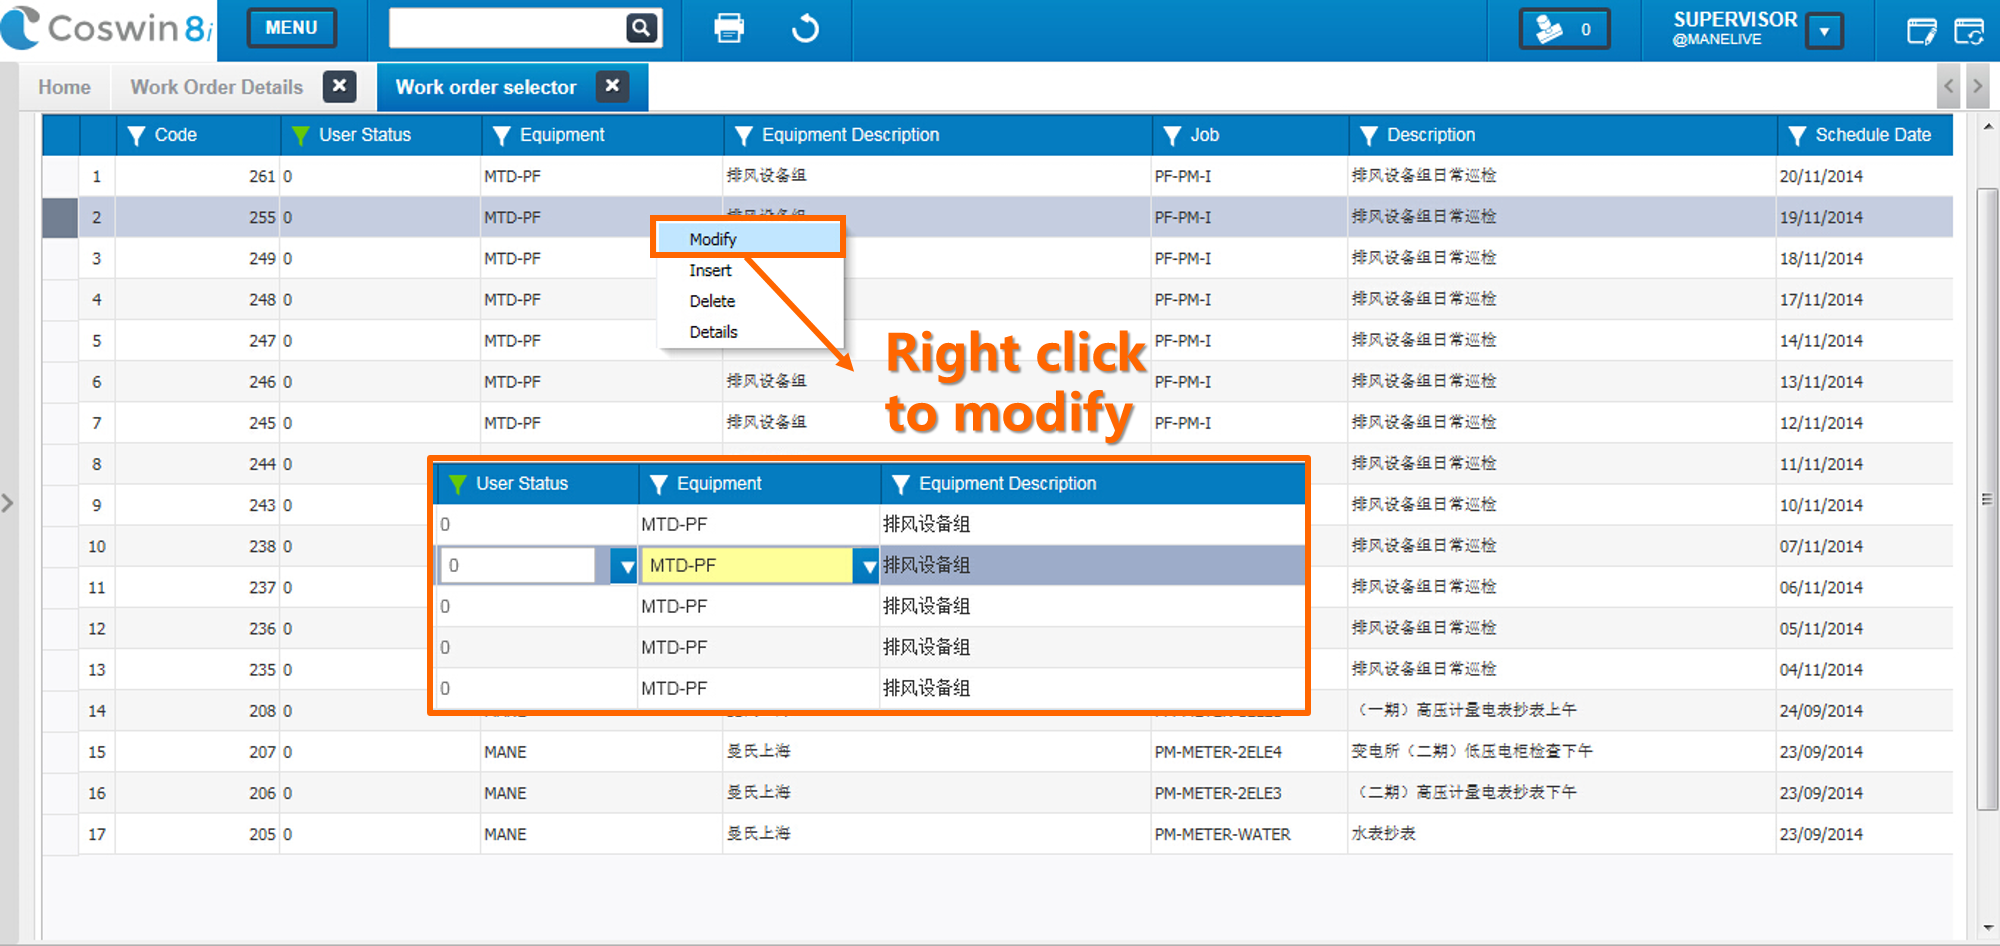Viewport: 2000px width, 946px height.
Task: Open the SUPERVISOR user dropdown arrow
Action: (x=1824, y=31)
